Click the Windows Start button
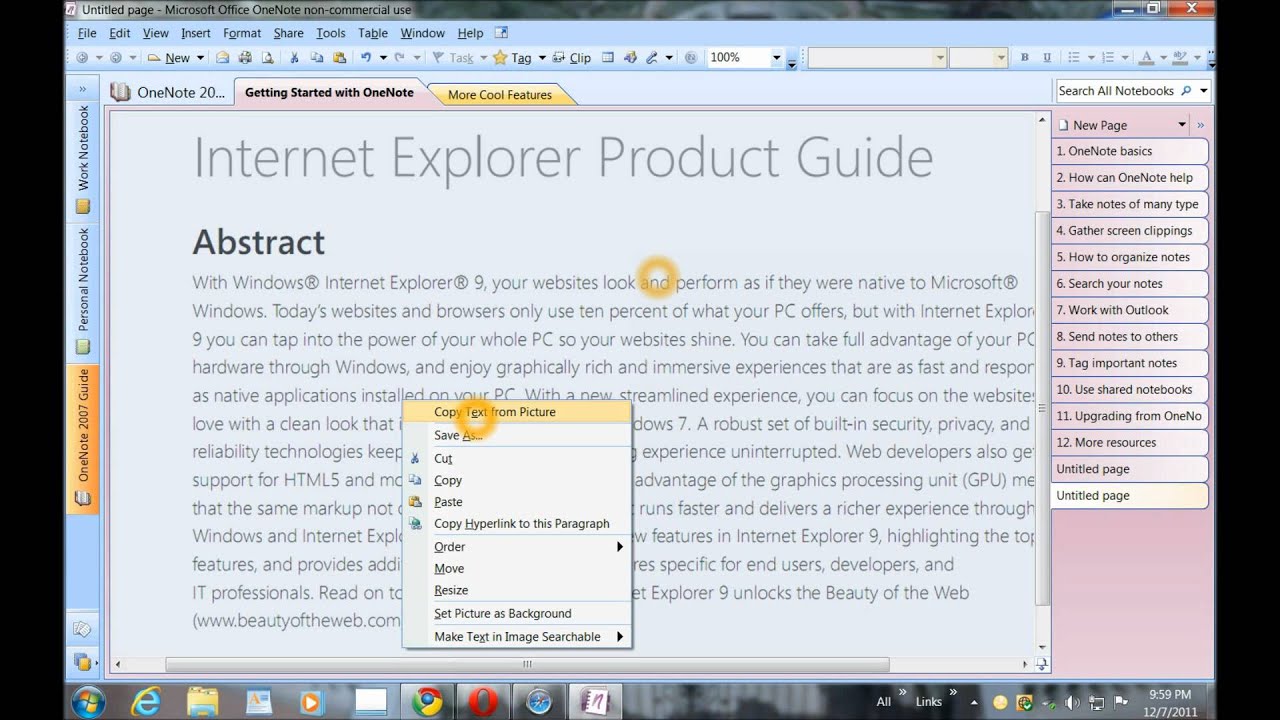This screenshot has height=720, width=1280. pyautogui.click(x=87, y=701)
